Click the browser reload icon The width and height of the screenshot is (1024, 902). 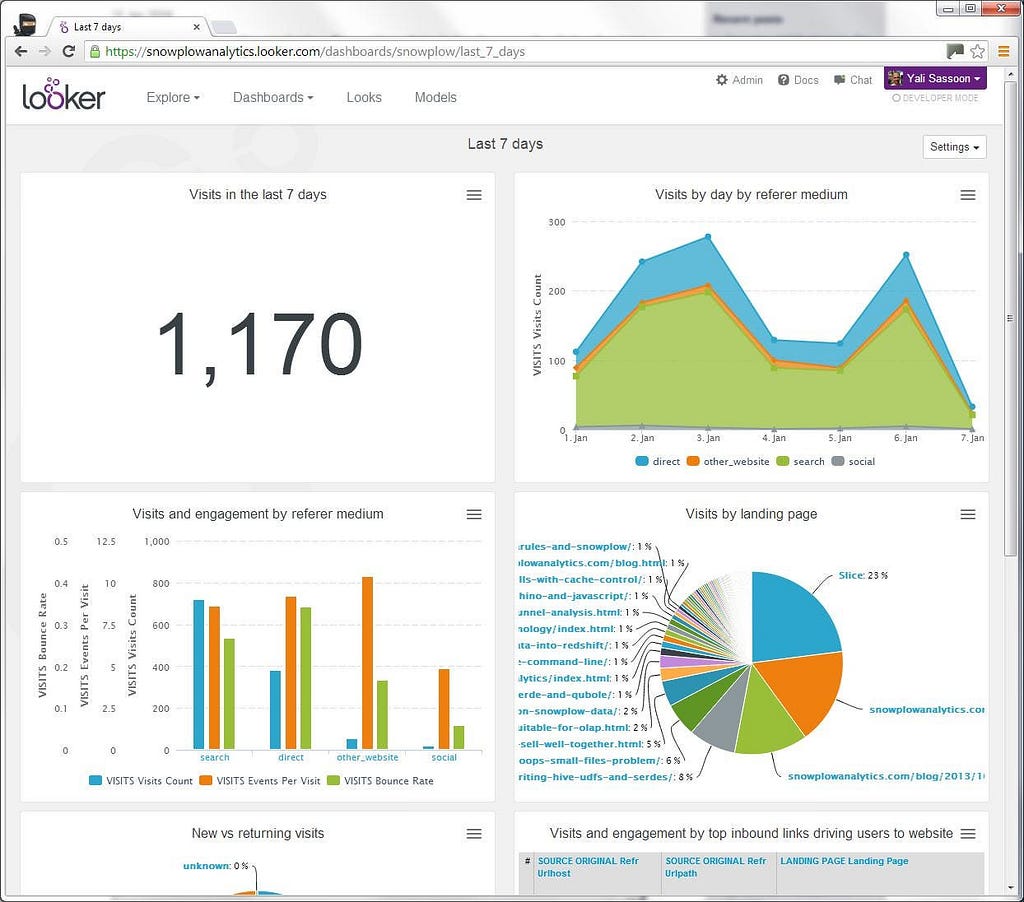(x=69, y=51)
